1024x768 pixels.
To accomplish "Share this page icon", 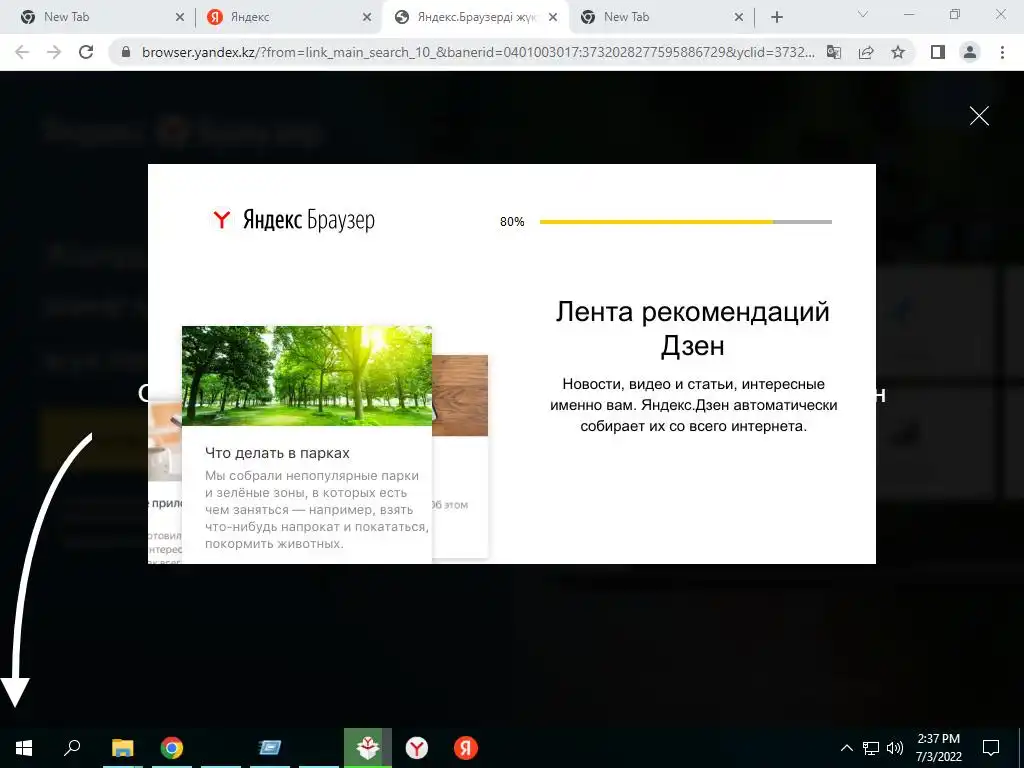I will [866, 52].
